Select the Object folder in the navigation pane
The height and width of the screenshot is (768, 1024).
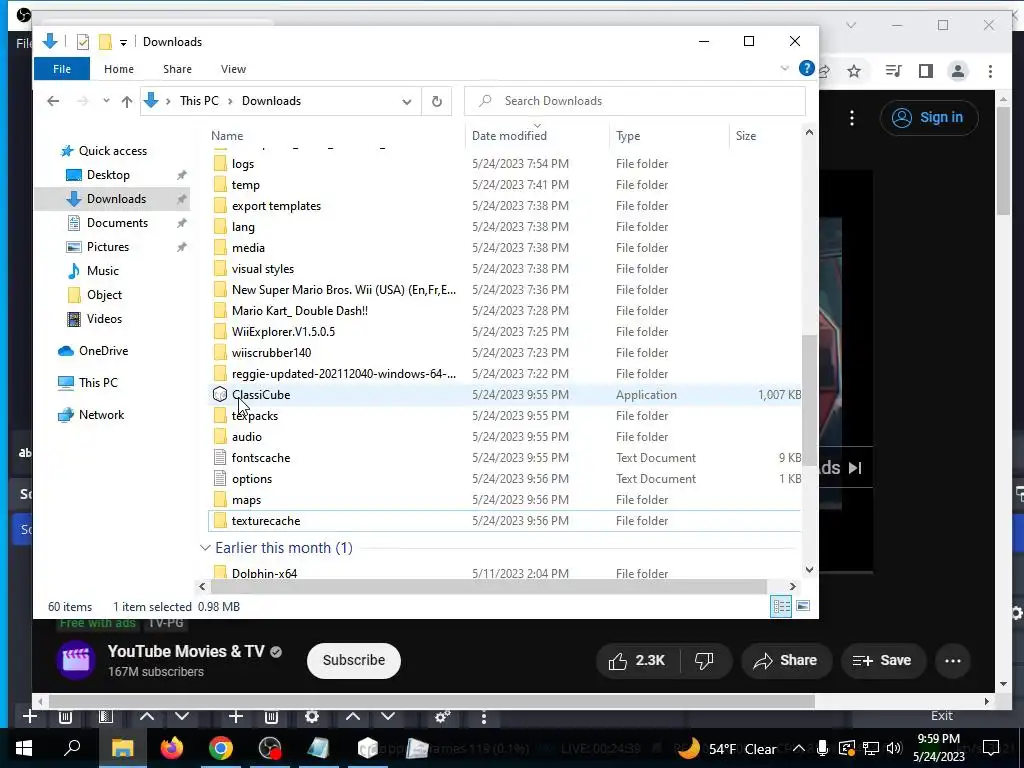pyautogui.click(x=104, y=295)
